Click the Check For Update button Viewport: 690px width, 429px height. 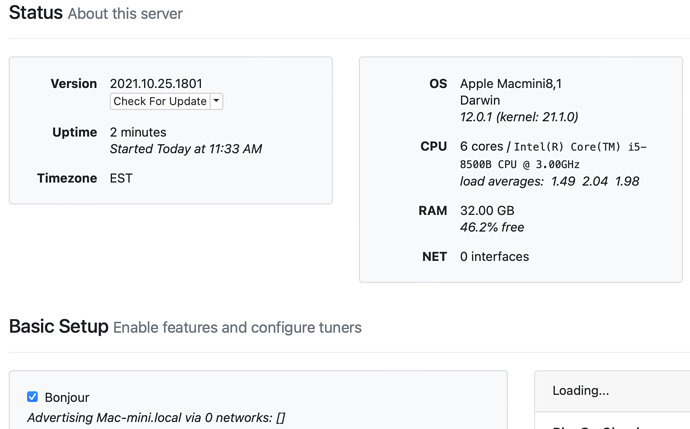160,101
